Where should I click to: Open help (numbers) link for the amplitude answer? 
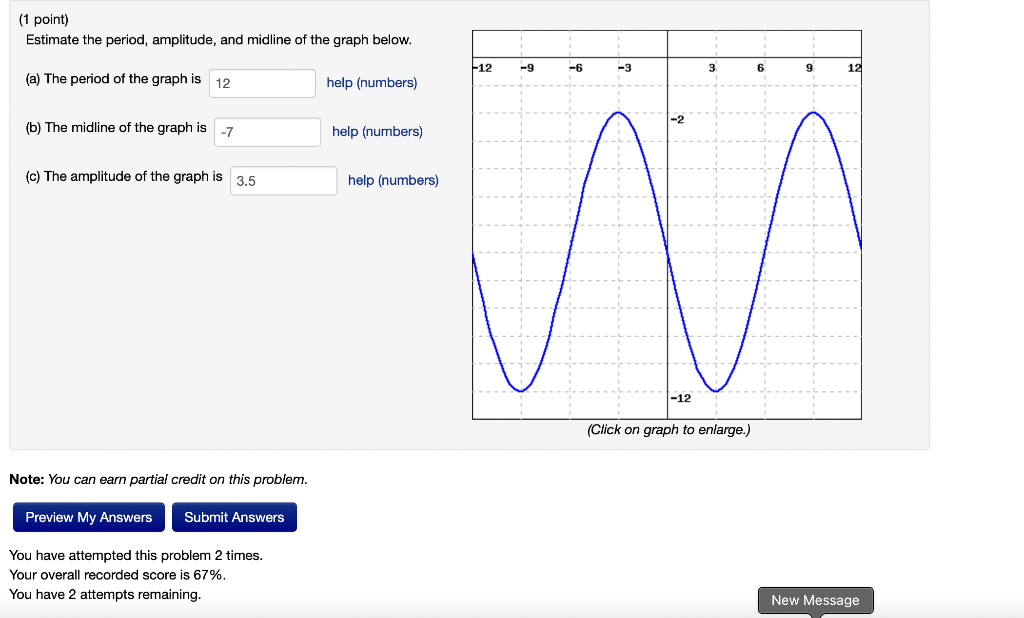[x=393, y=180]
